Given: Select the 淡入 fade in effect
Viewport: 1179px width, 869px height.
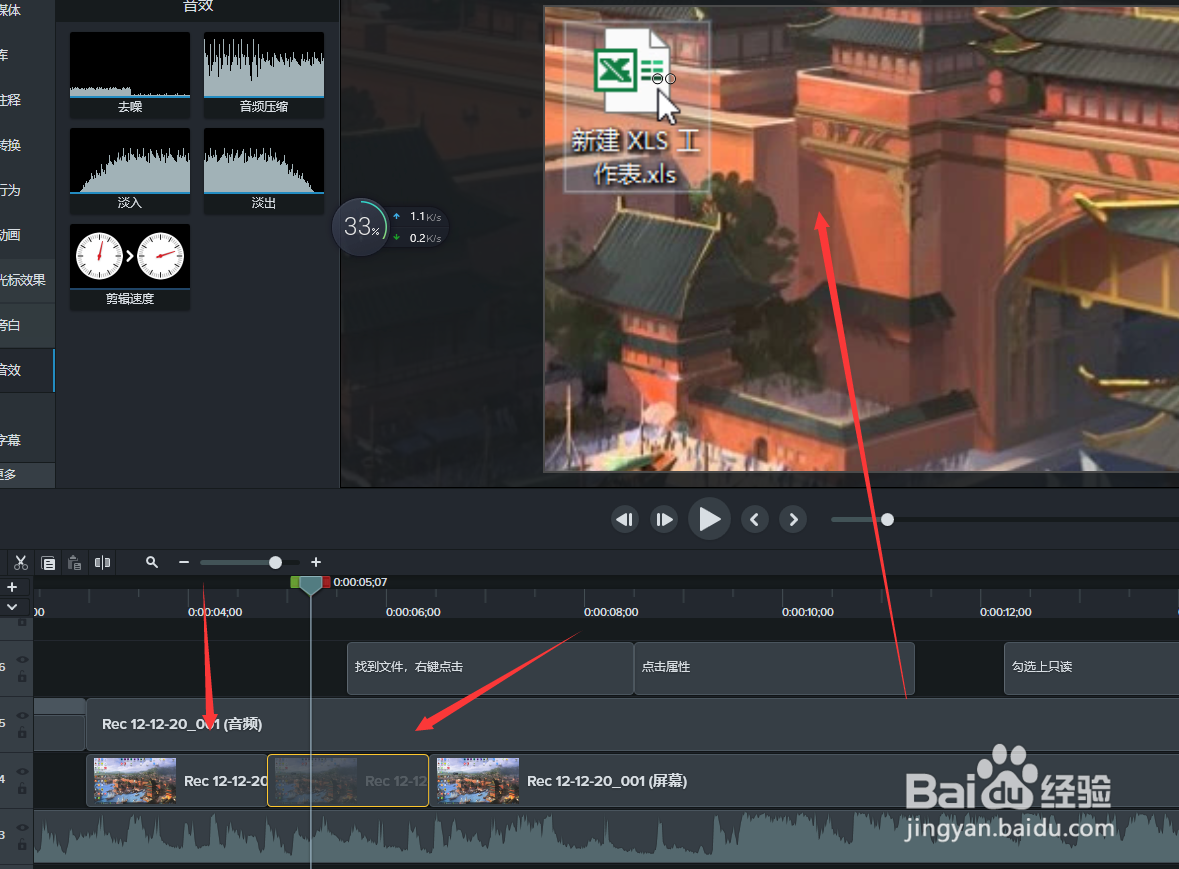Looking at the screenshot, I should click(x=129, y=171).
